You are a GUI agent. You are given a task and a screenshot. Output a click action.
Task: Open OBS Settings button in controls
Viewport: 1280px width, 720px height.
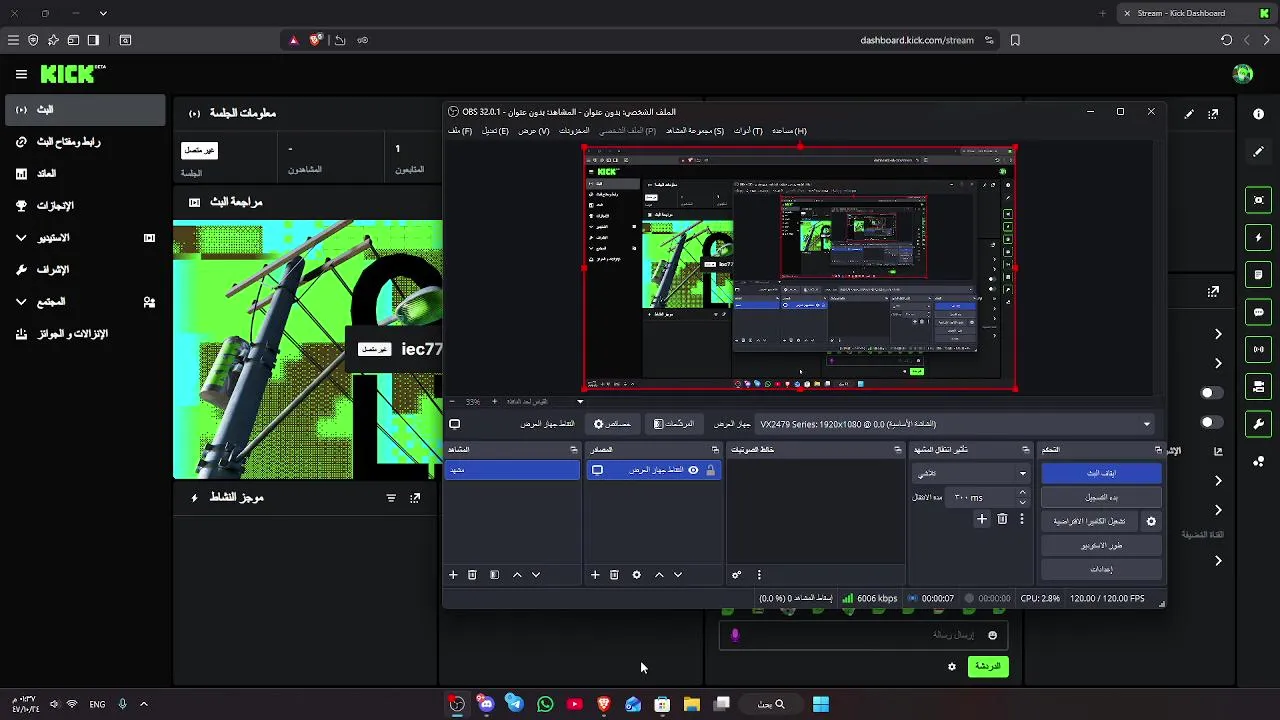pos(1101,569)
